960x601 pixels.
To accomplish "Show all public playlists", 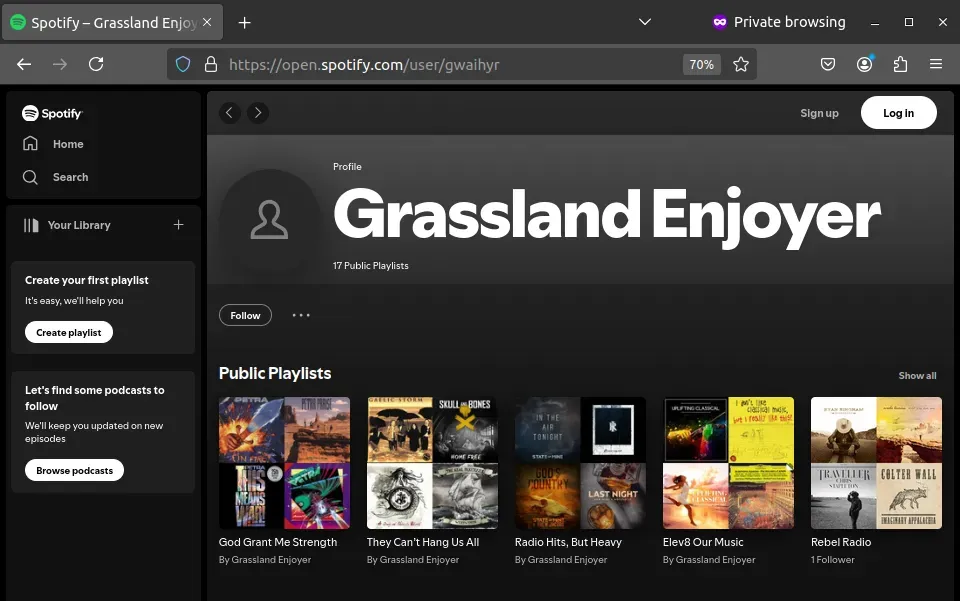I will (917, 375).
